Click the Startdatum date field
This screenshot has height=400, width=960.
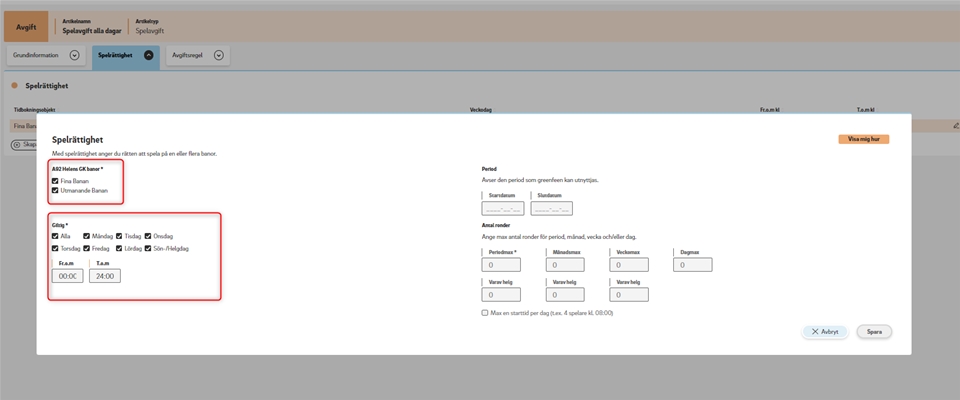click(x=502, y=209)
